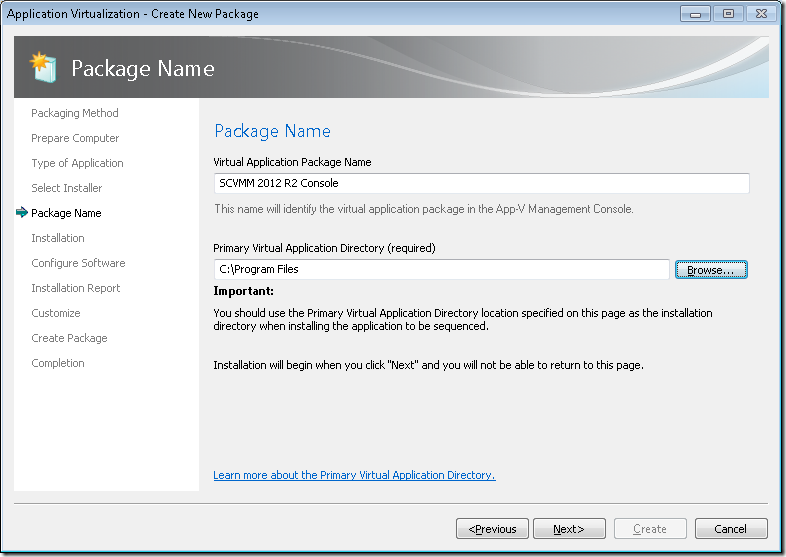Click the Virtual Application Package Name field
786x557 pixels.
click(481, 183)
